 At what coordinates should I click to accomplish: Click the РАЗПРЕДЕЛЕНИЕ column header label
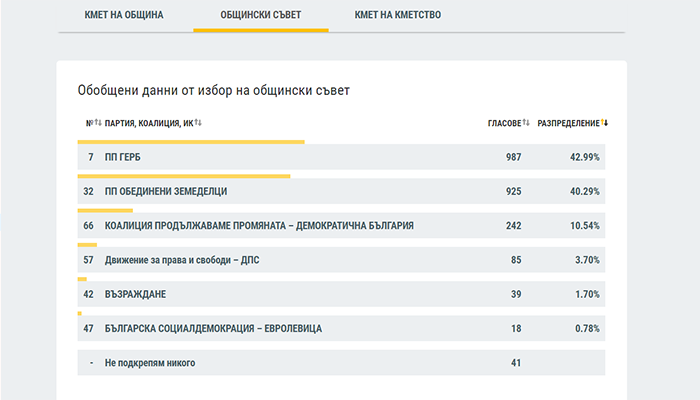tap(568, 123)
